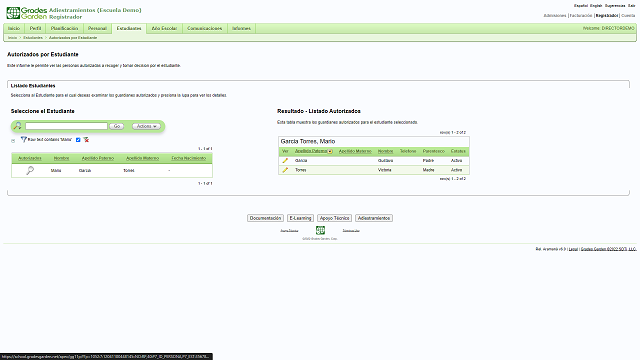
Task: Switch language to English
Action: coord(596,6)
